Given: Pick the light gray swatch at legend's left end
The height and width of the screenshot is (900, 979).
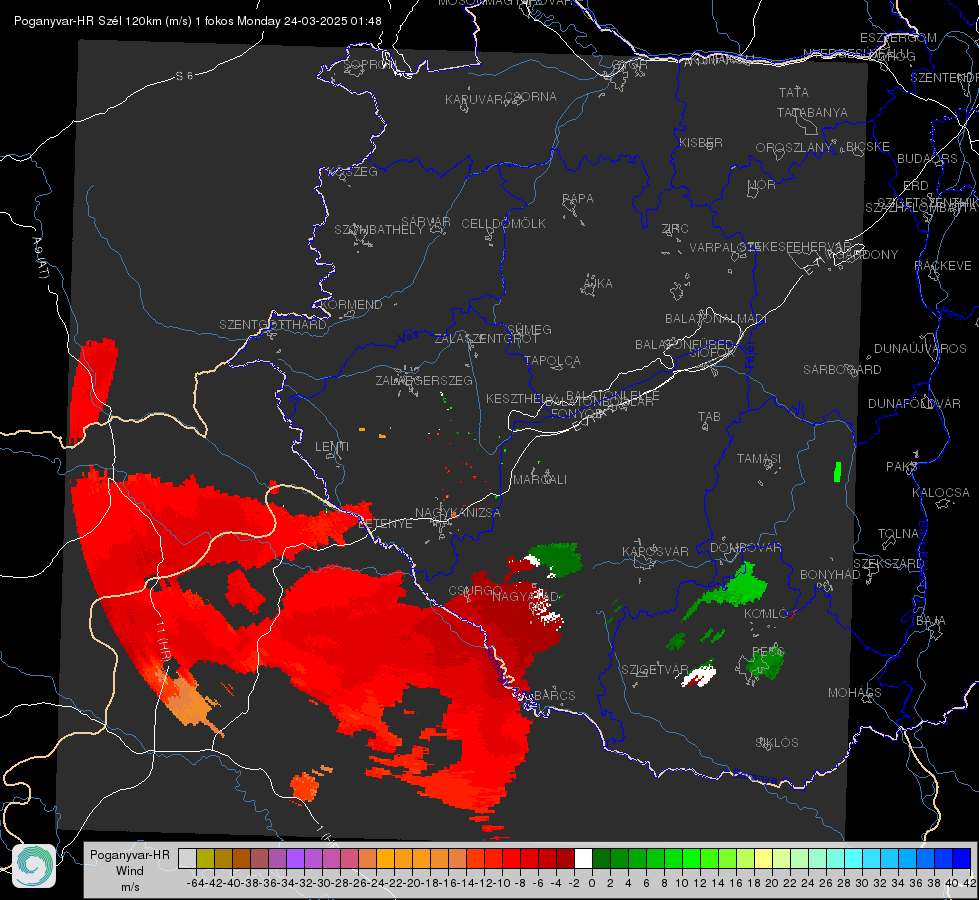Looking at the screenshot, I should coord(187,858).
